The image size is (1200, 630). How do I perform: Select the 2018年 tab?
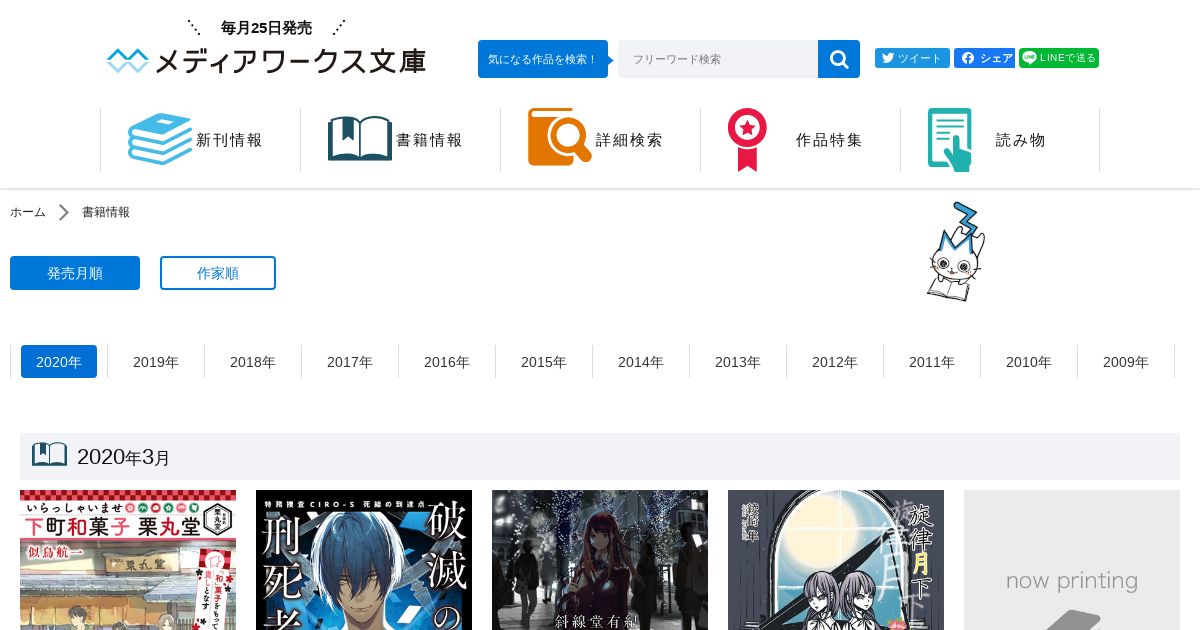coord(253,362)
